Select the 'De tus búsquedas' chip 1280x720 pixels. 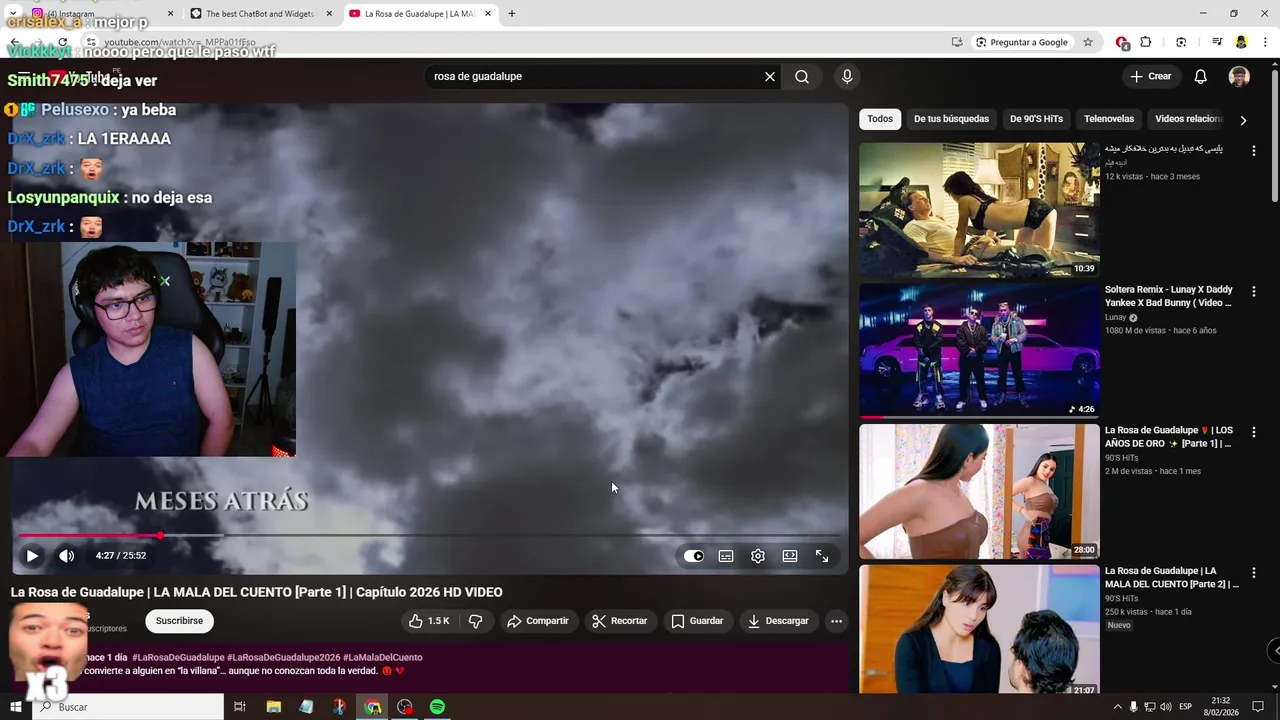[x=951, y=119]
